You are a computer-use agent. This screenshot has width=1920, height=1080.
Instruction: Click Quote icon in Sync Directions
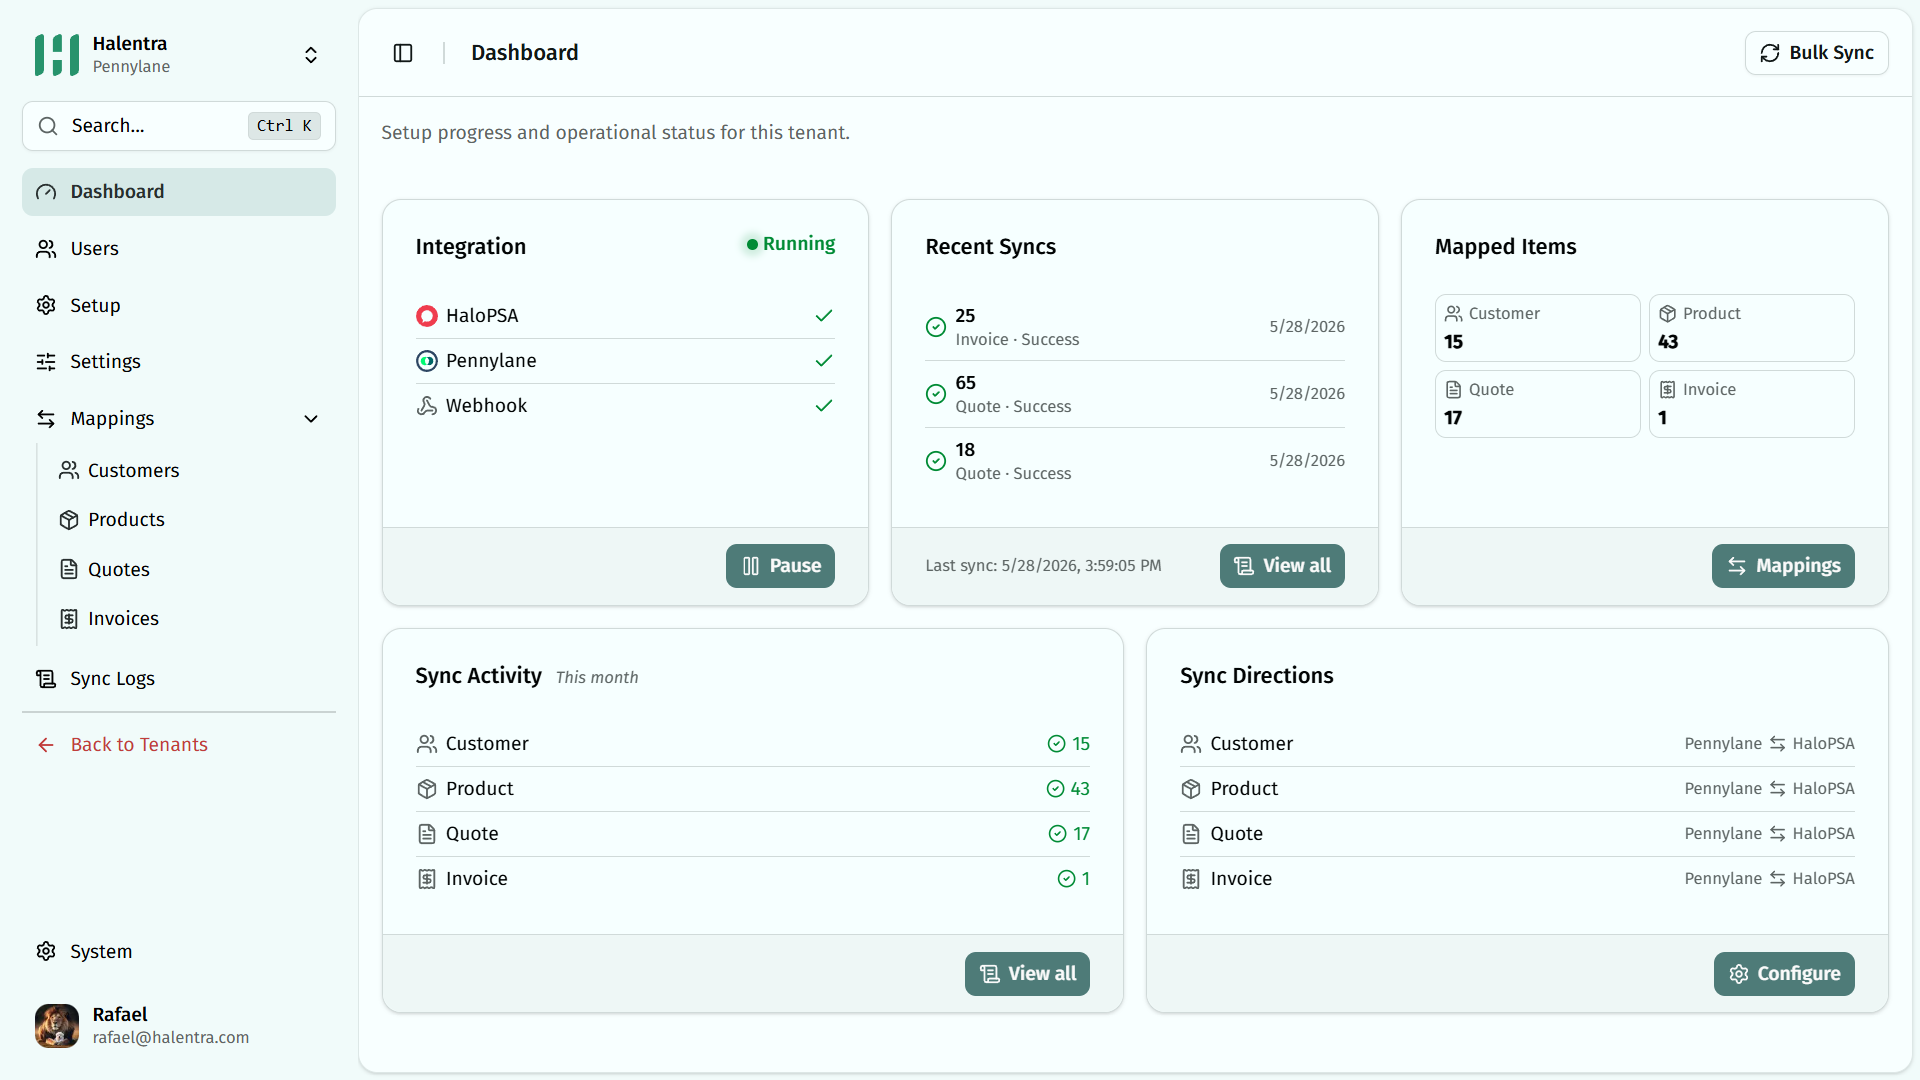[1191, 834]
